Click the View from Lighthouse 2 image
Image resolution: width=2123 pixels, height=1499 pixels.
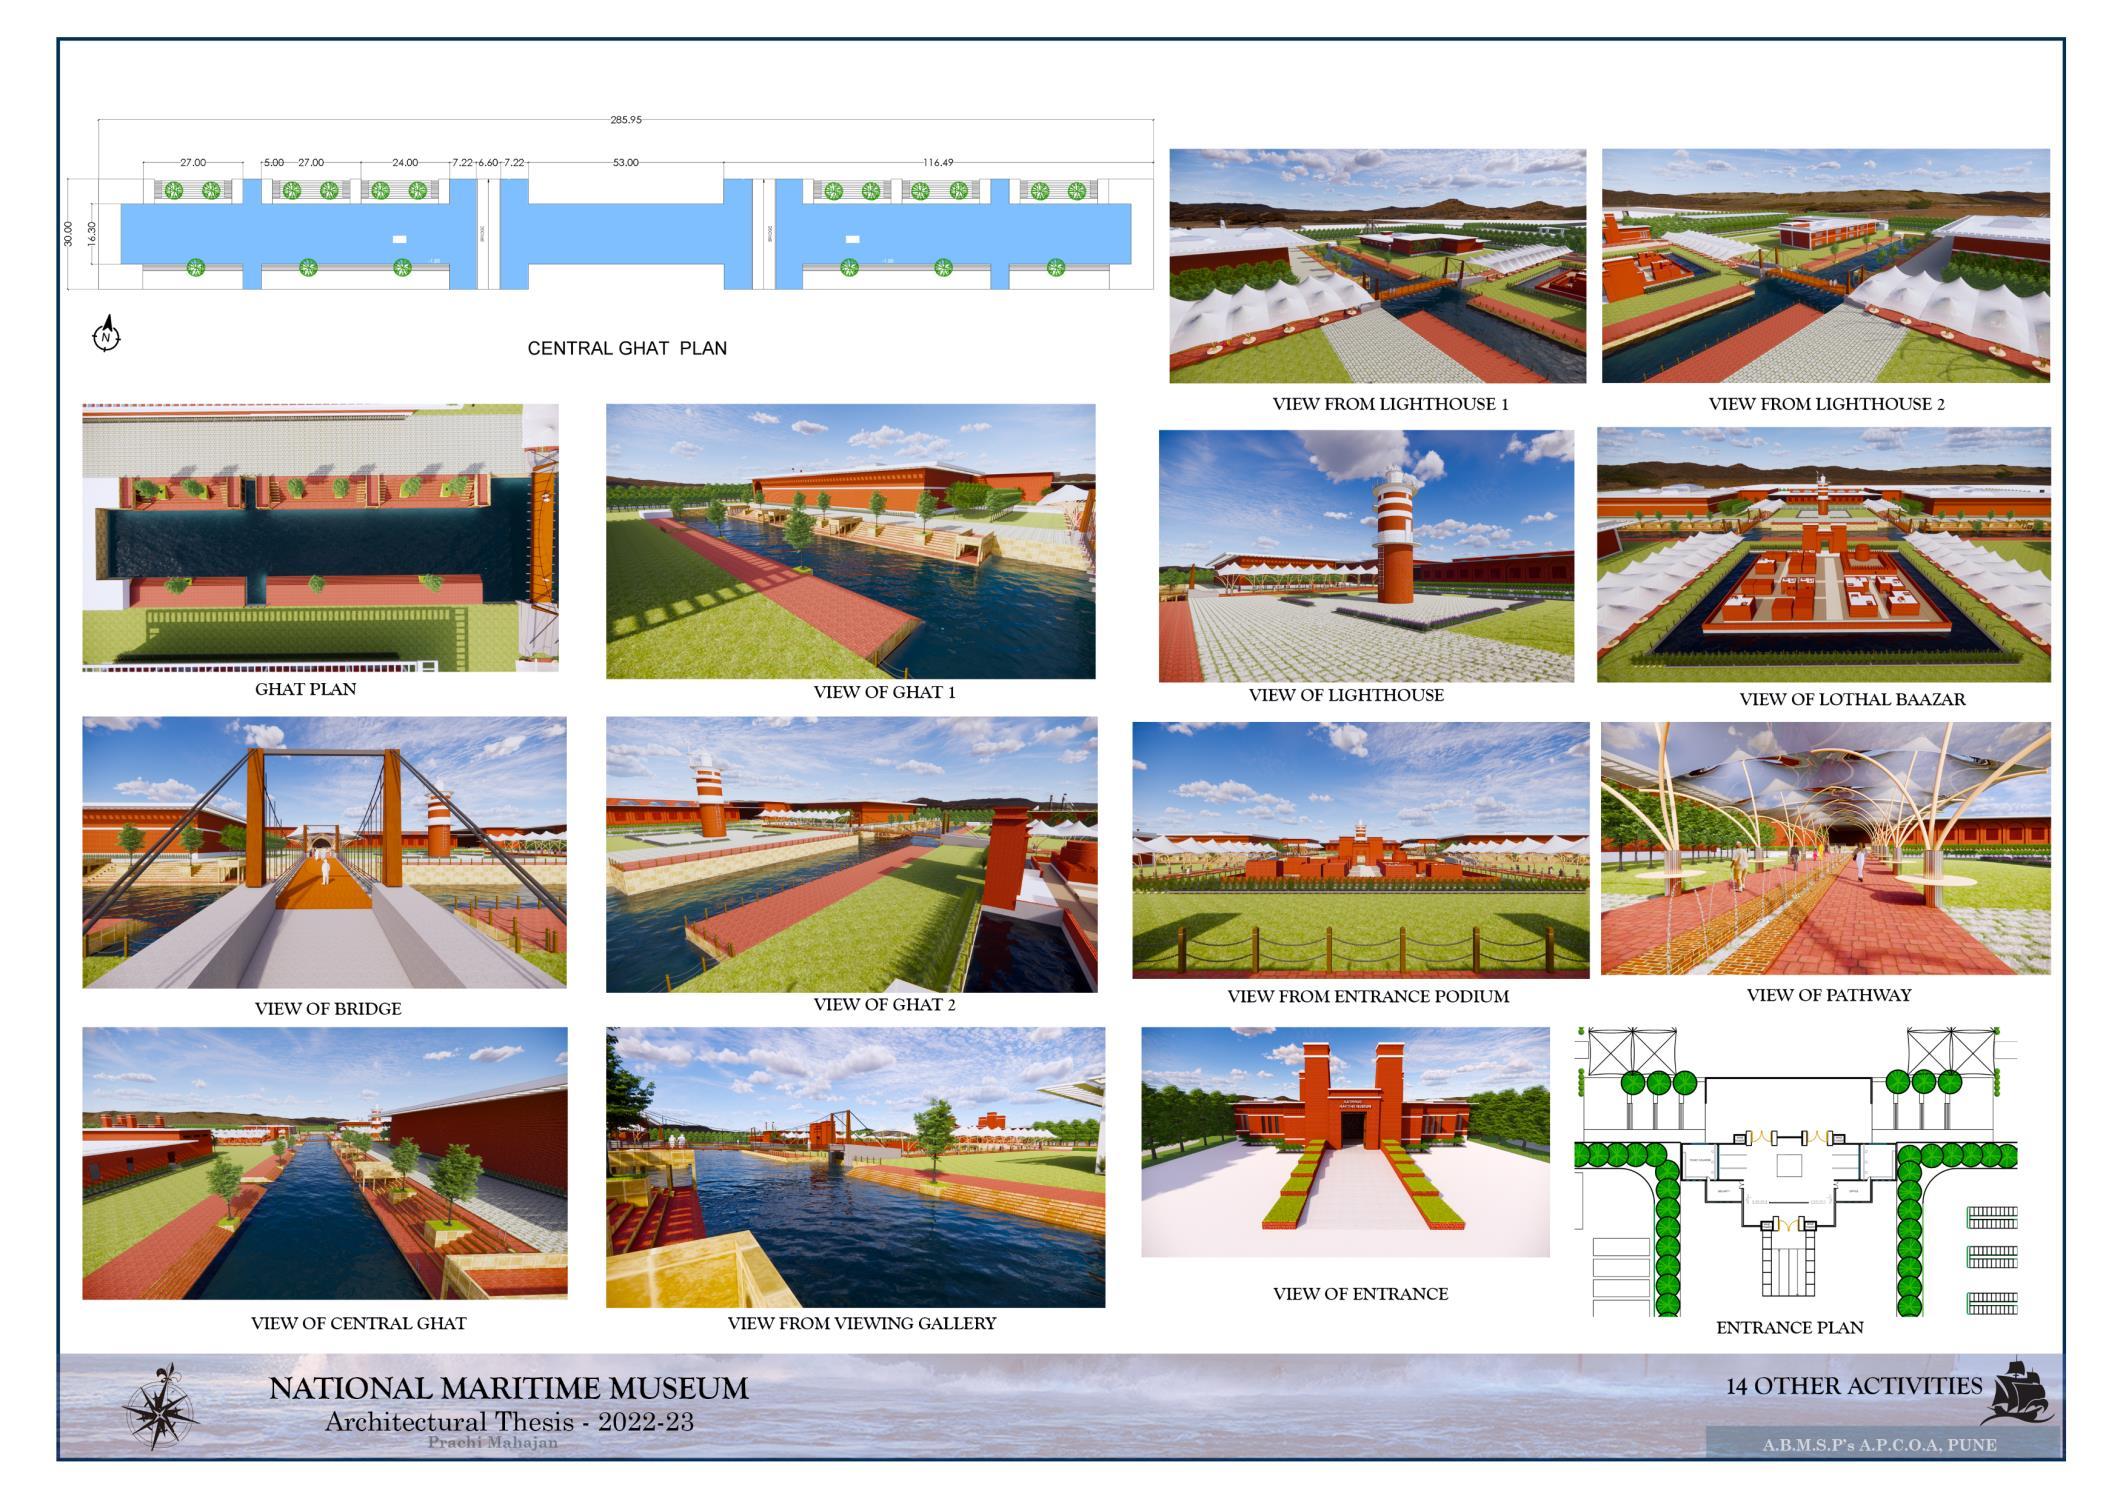point(1825,266)
